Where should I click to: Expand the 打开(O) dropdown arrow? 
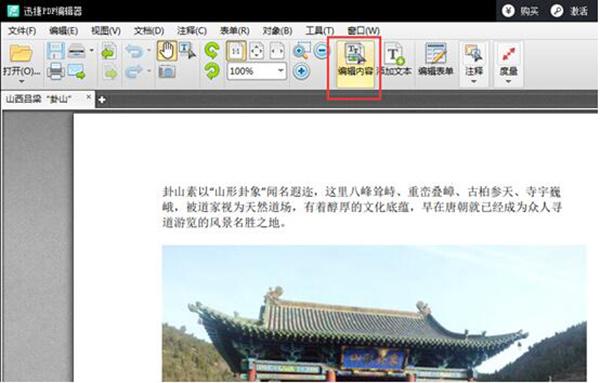tap(21, 81)
